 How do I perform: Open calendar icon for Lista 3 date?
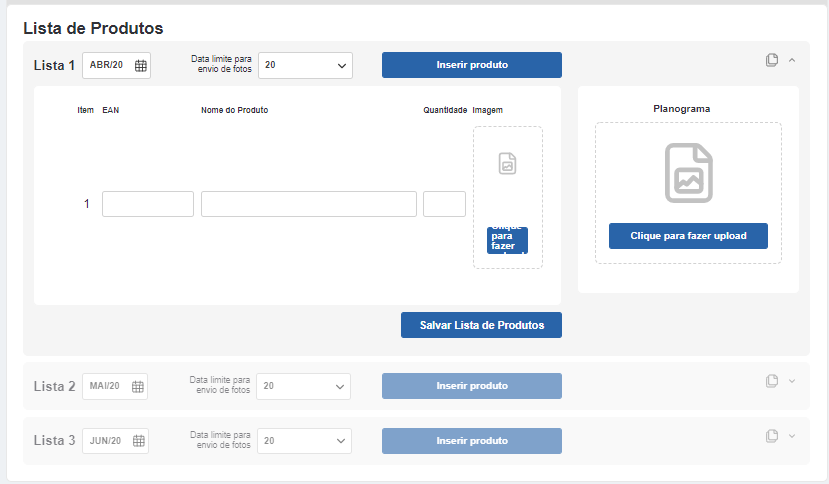point(139,441)
